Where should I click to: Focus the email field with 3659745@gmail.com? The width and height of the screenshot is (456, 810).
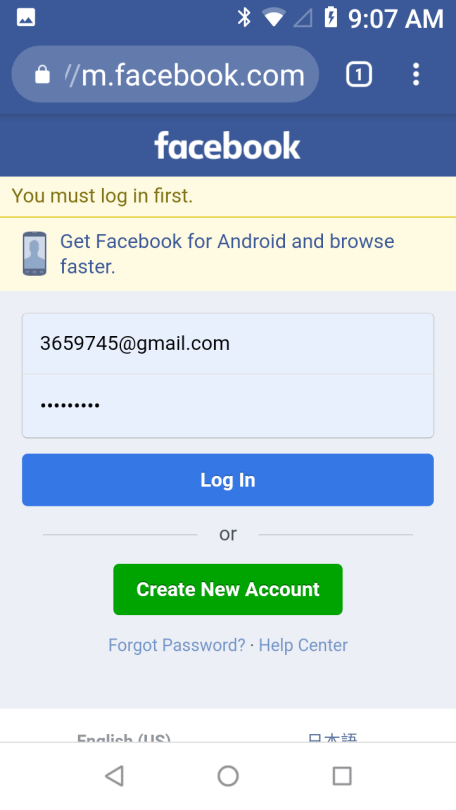click(228, 344)
